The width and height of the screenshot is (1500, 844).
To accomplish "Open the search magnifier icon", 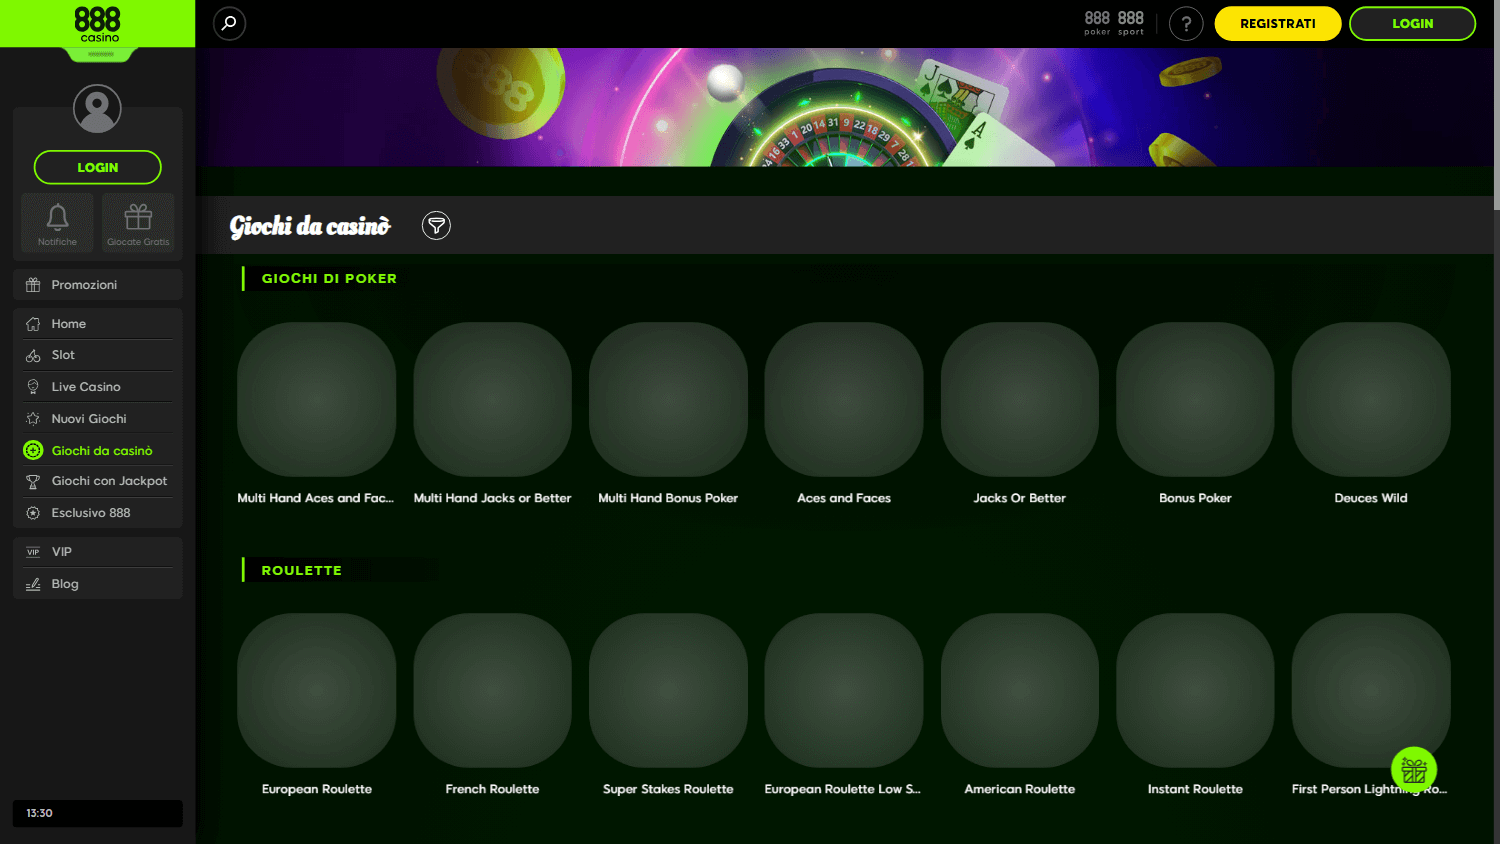I will [x=229, y=23].
